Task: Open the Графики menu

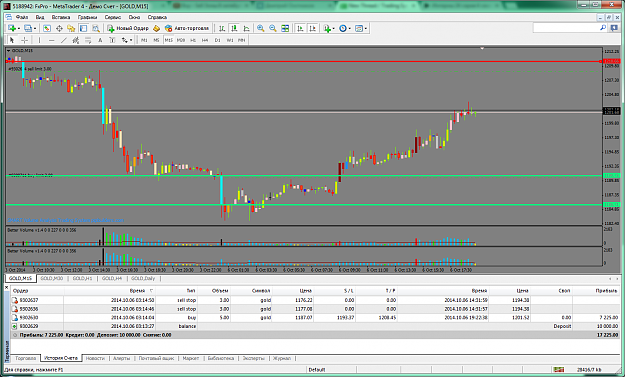Action: 87,17
